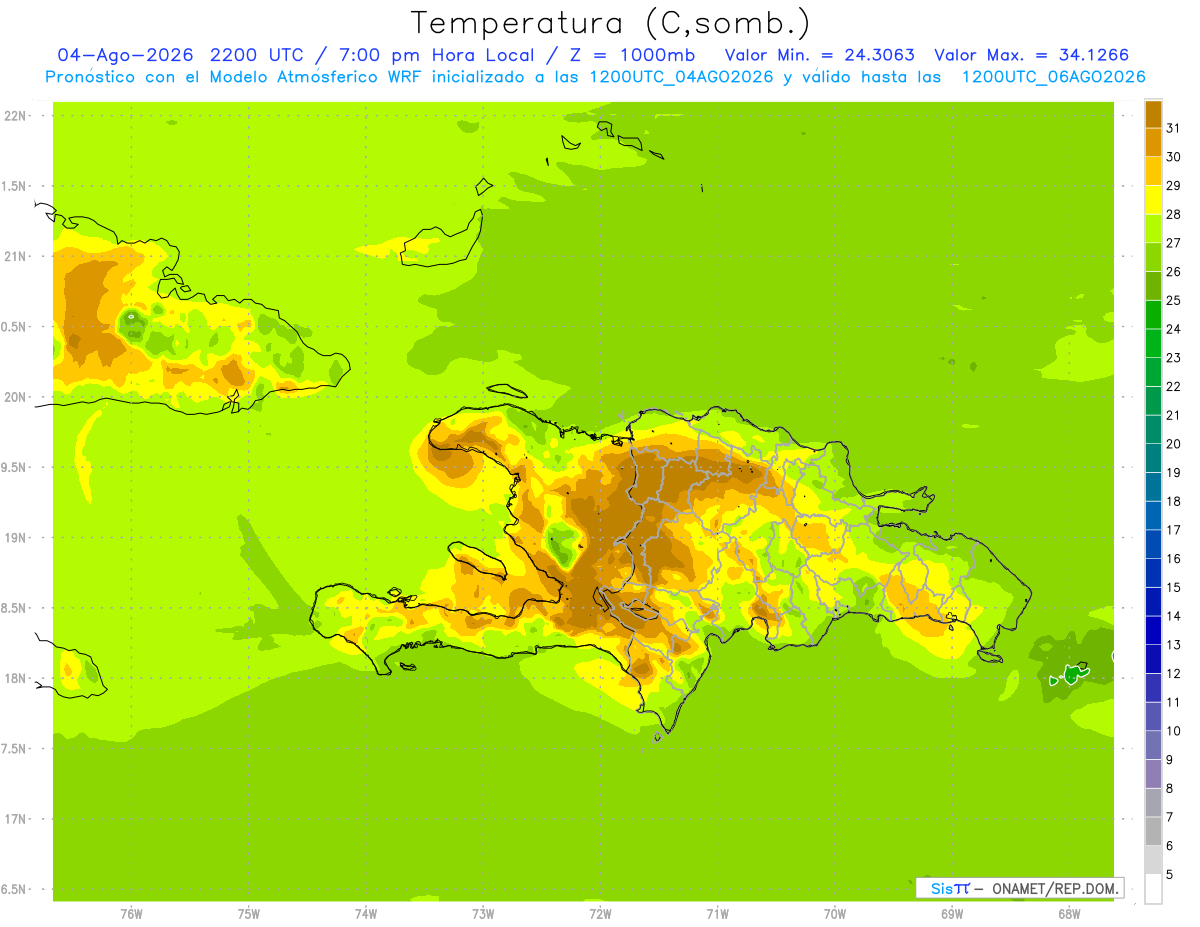Pick the teal colorbar swatch between 19 and 20
This screenshot has width=1200, height=927.
click(1153, 458)
